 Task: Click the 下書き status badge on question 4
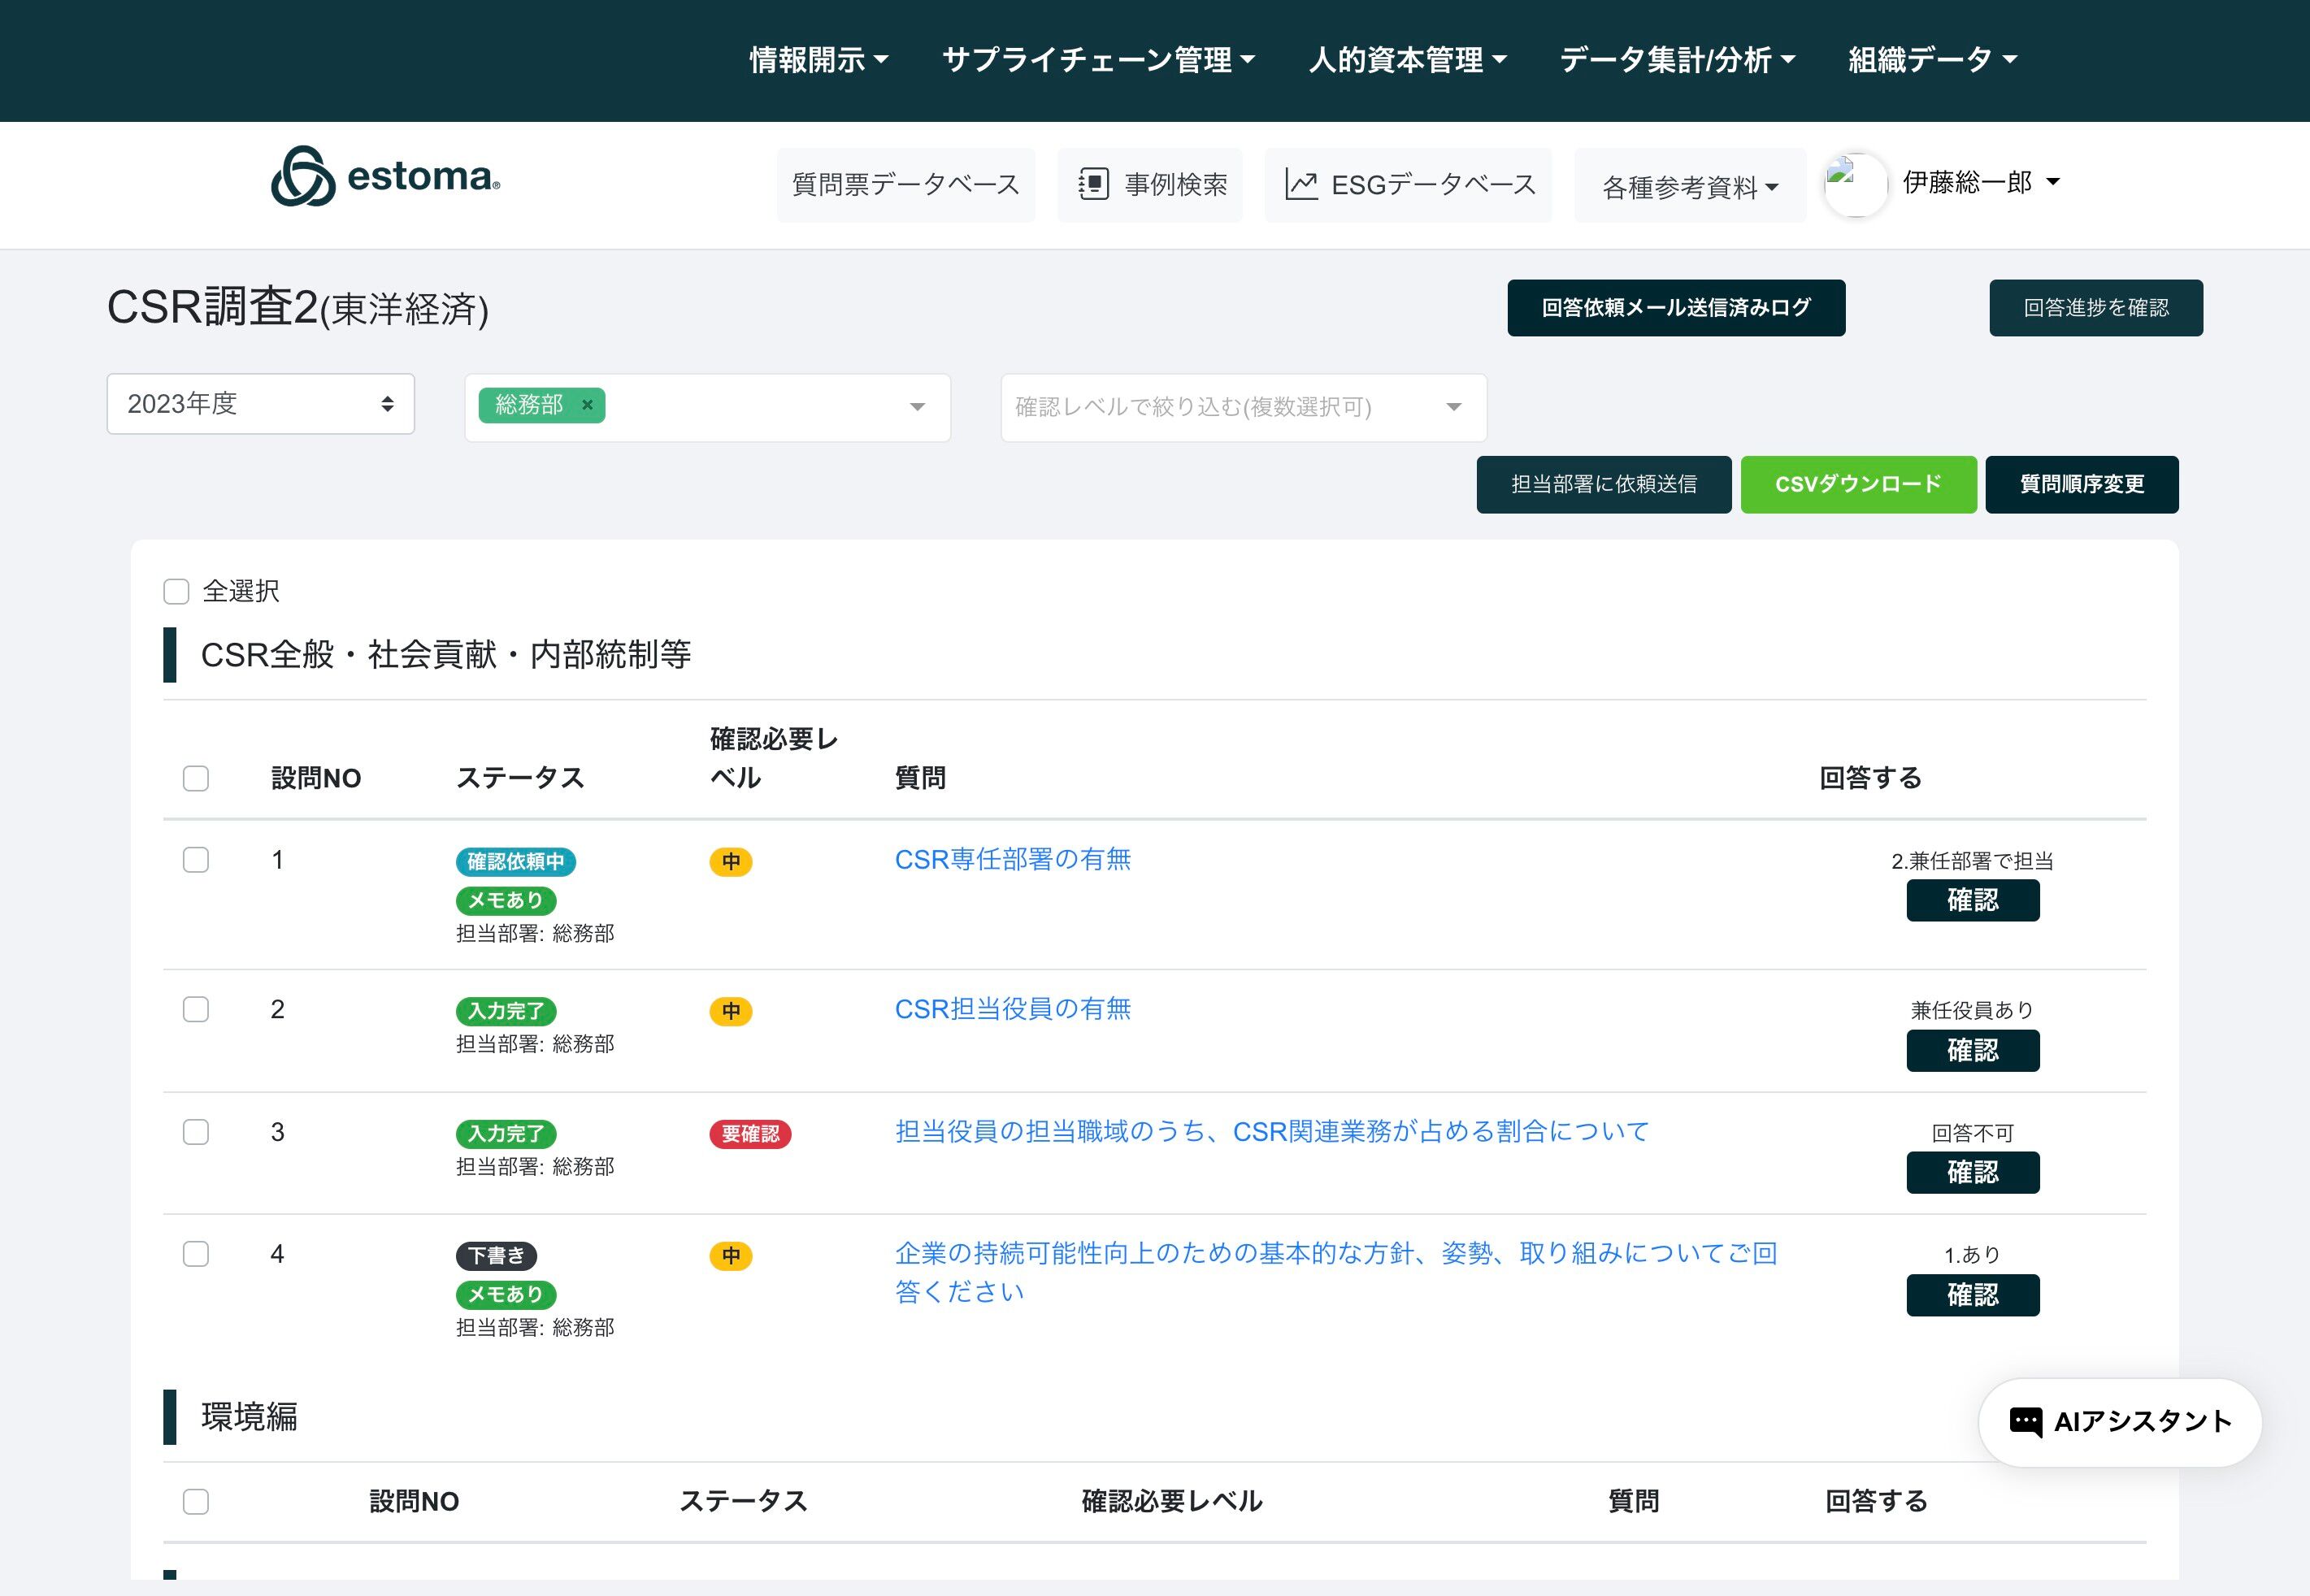[496, 1255]
